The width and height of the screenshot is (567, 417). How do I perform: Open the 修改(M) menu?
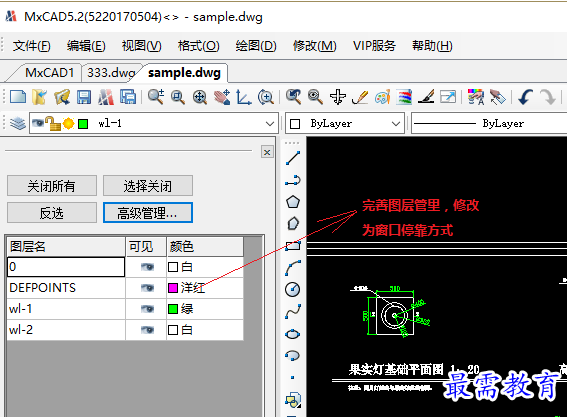(x=315, y=46)
